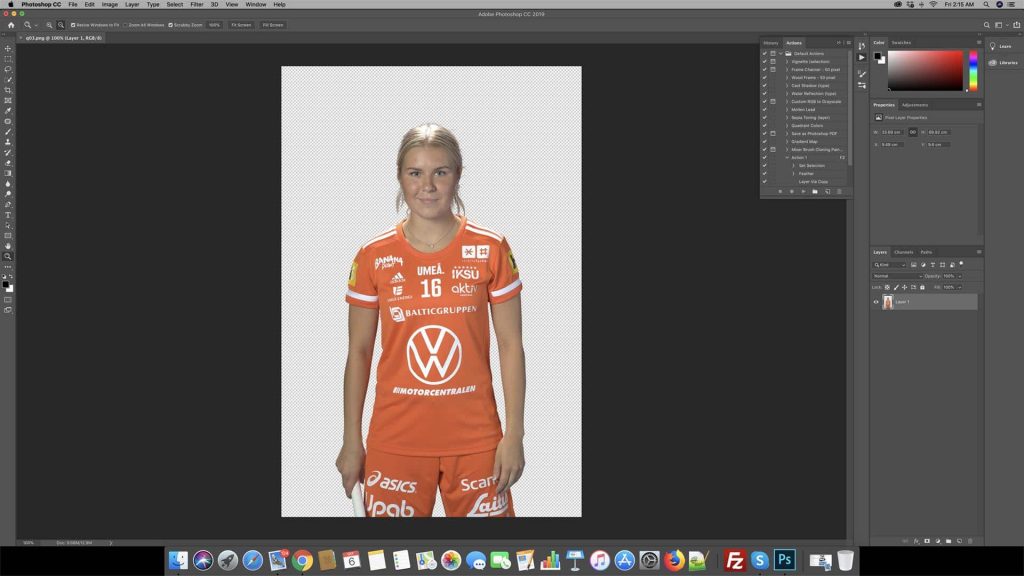The image size is (1024, 576).
Task: Choose Zoom In mode in options bar
Action: (x=49, y=25)
